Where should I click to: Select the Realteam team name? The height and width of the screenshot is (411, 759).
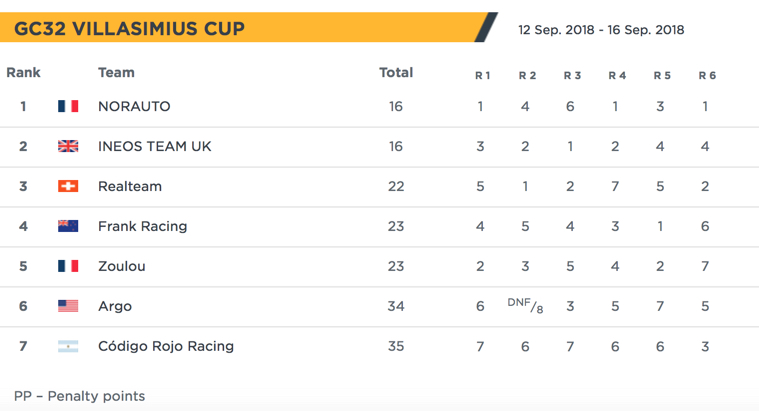click(x=130, y=186)
